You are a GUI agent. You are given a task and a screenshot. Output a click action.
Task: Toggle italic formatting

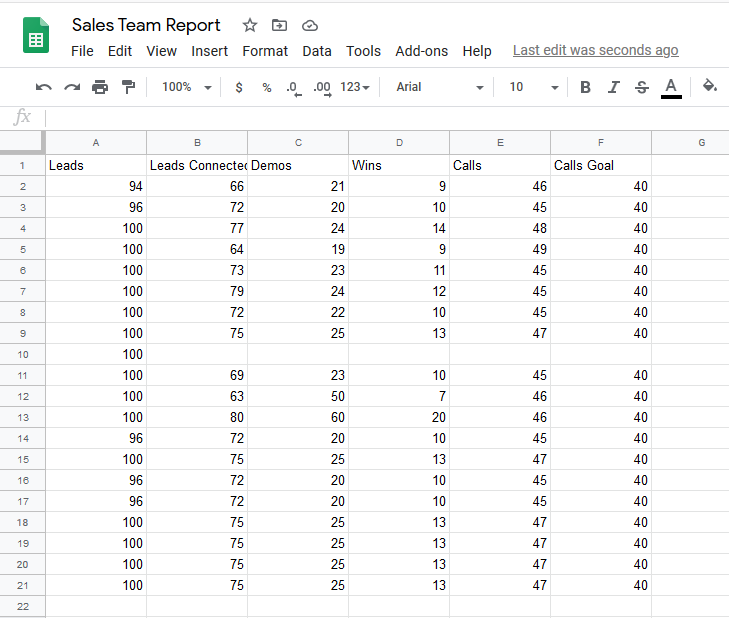click(x=614, y=87)
